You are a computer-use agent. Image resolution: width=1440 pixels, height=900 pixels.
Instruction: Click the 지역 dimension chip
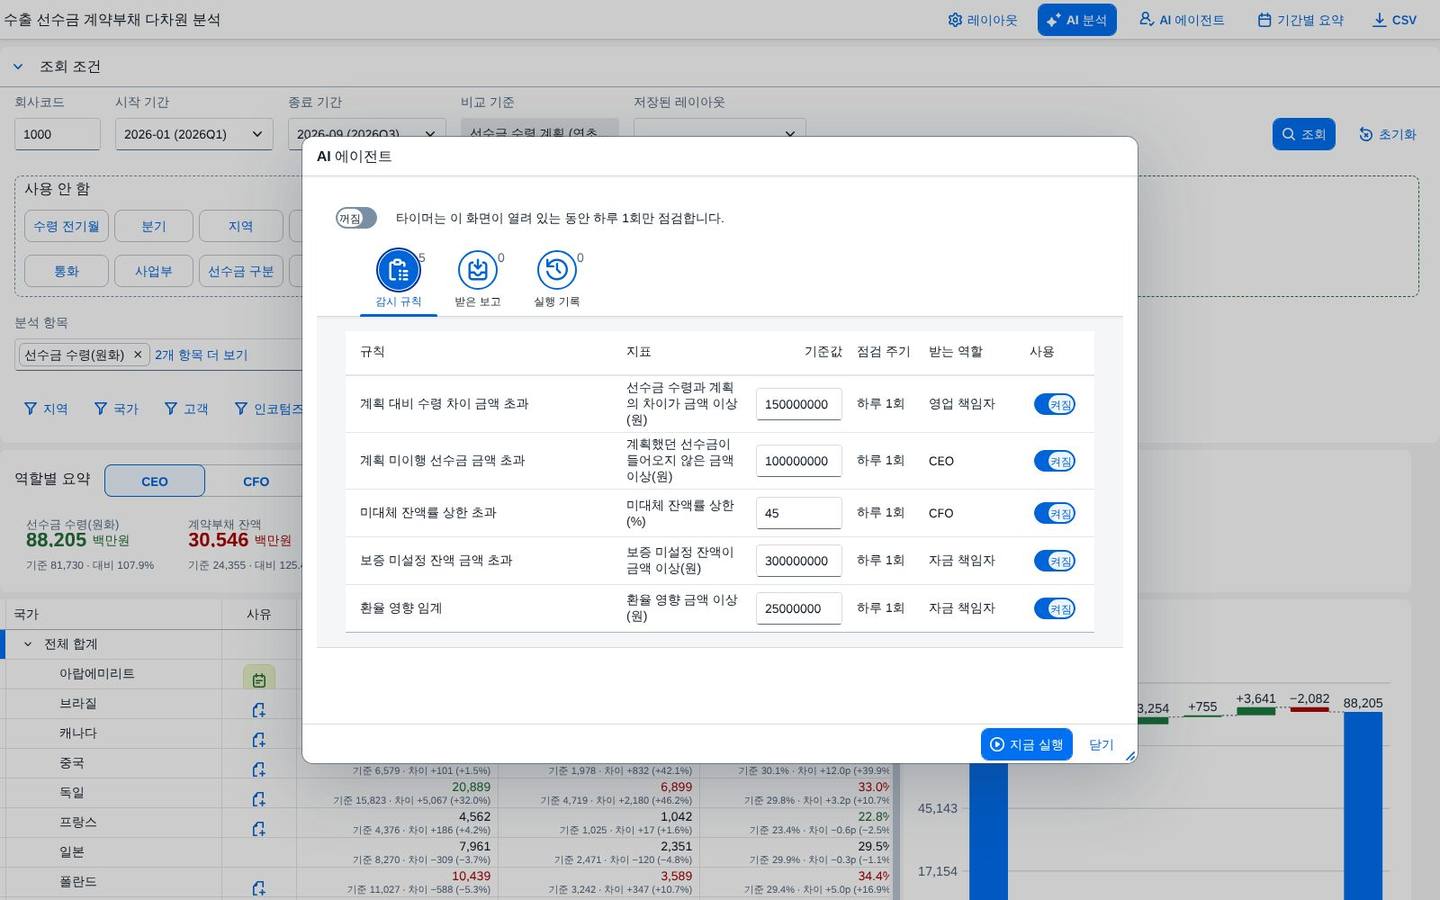[241, 226]
